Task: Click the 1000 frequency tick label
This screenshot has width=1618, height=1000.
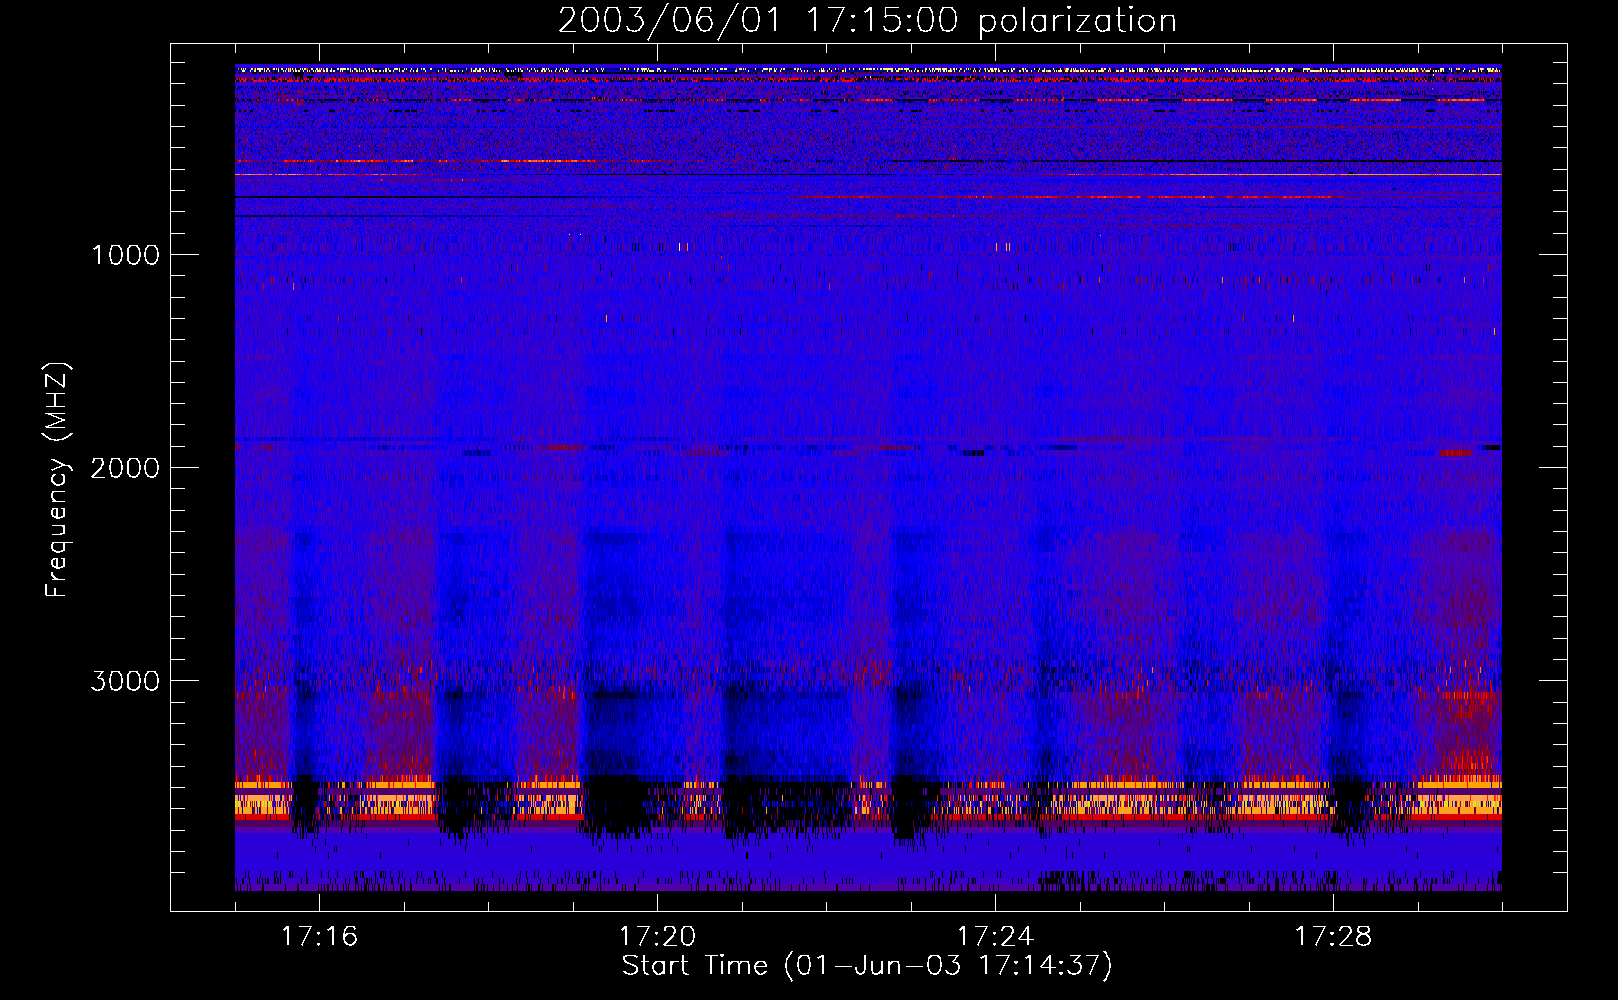Action: [x=125, y=255]
